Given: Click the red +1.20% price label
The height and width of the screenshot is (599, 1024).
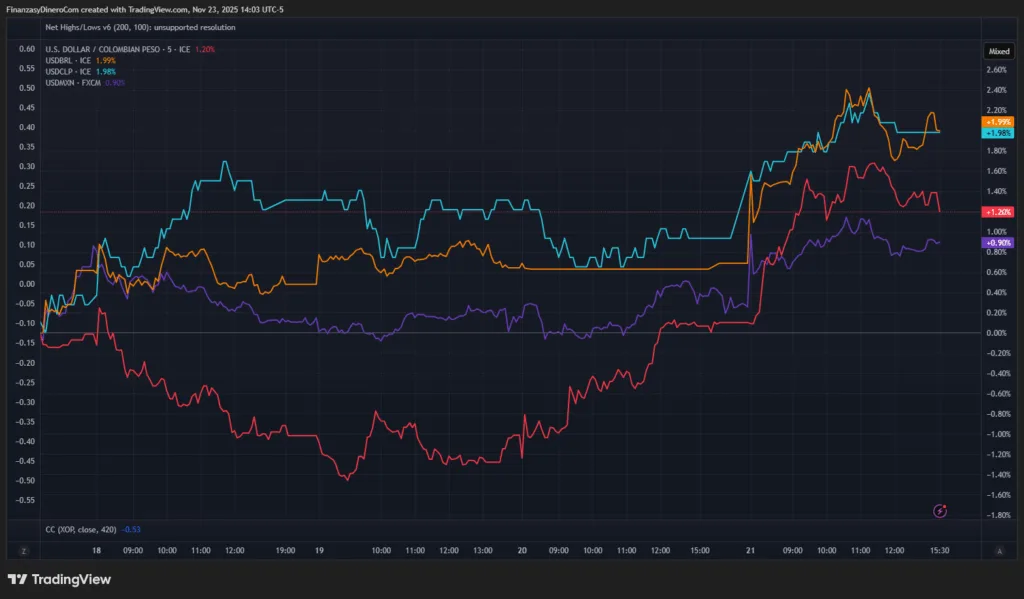Looking at the screenshot, I should coord(998,212).
